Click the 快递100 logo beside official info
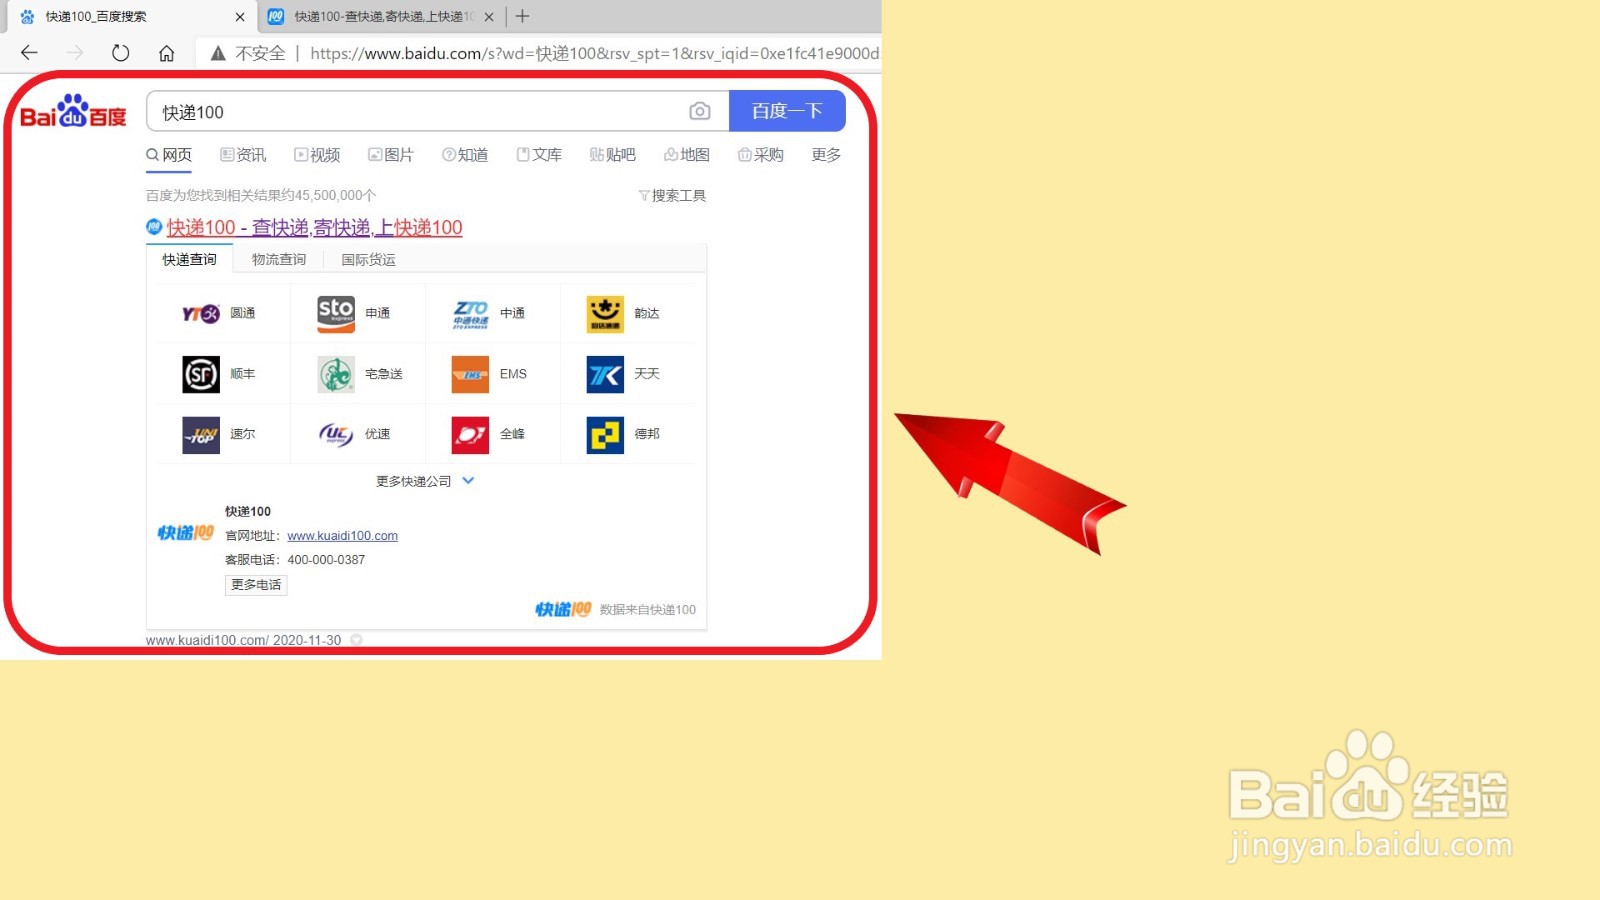The width and height of the screenshot is (1600, 900). click(186, 533)
